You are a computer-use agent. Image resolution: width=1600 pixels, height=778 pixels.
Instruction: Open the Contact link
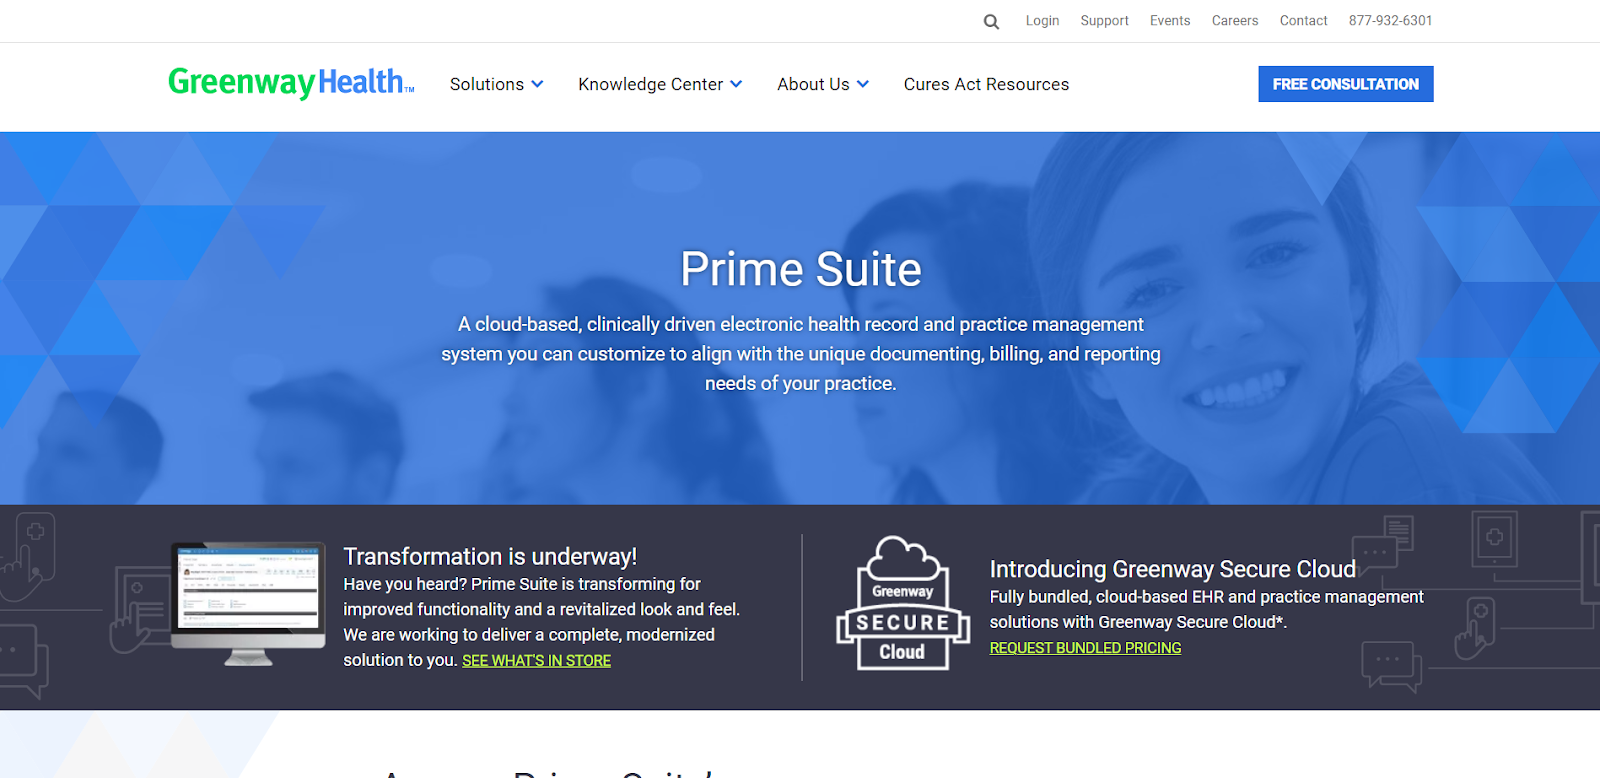(x=1303, y=20)
